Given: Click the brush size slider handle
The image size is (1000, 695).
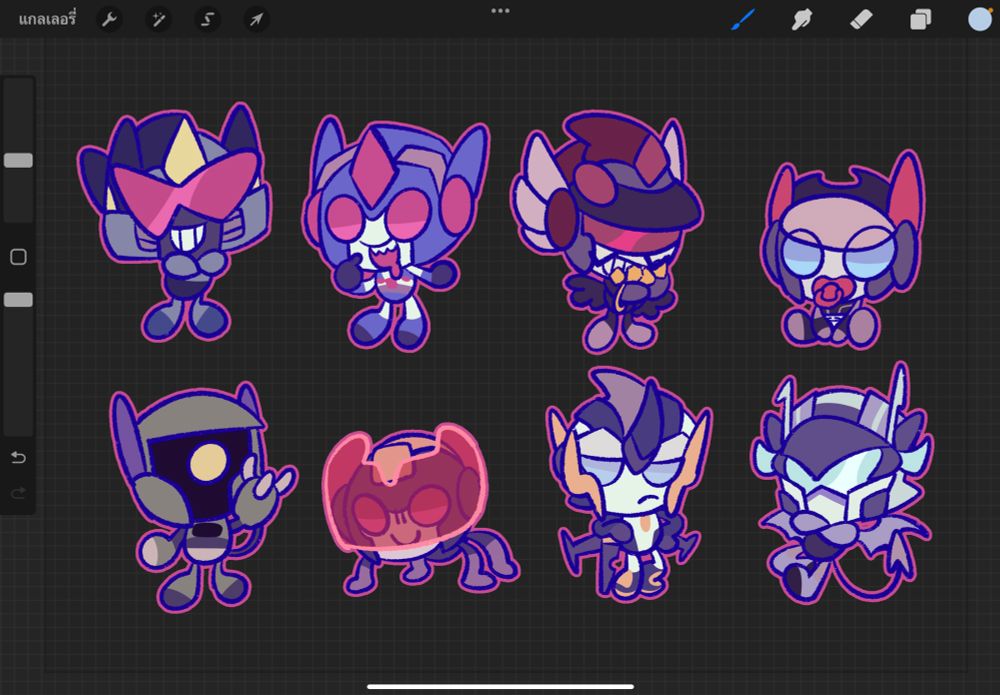Looking at the screenshot, I should pos(18,160).
